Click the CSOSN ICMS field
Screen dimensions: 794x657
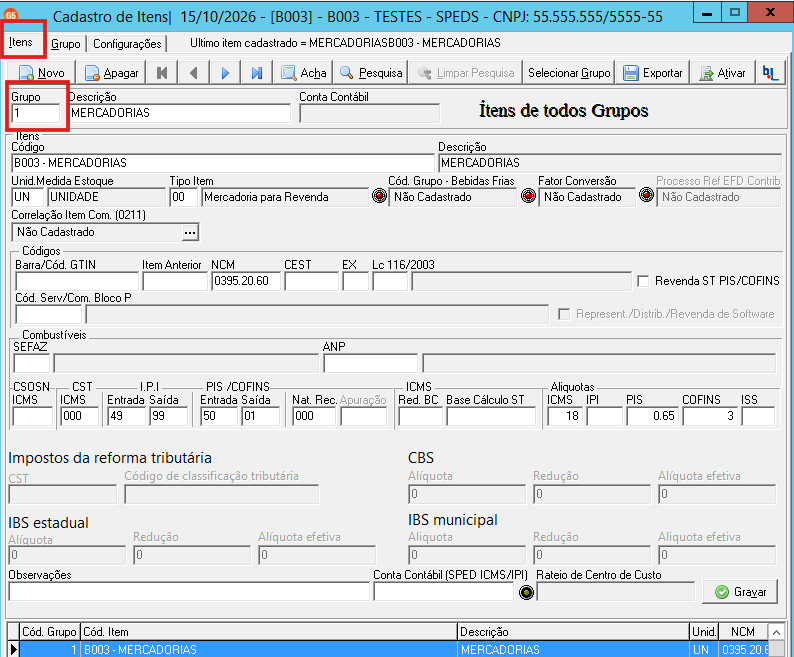32,416
